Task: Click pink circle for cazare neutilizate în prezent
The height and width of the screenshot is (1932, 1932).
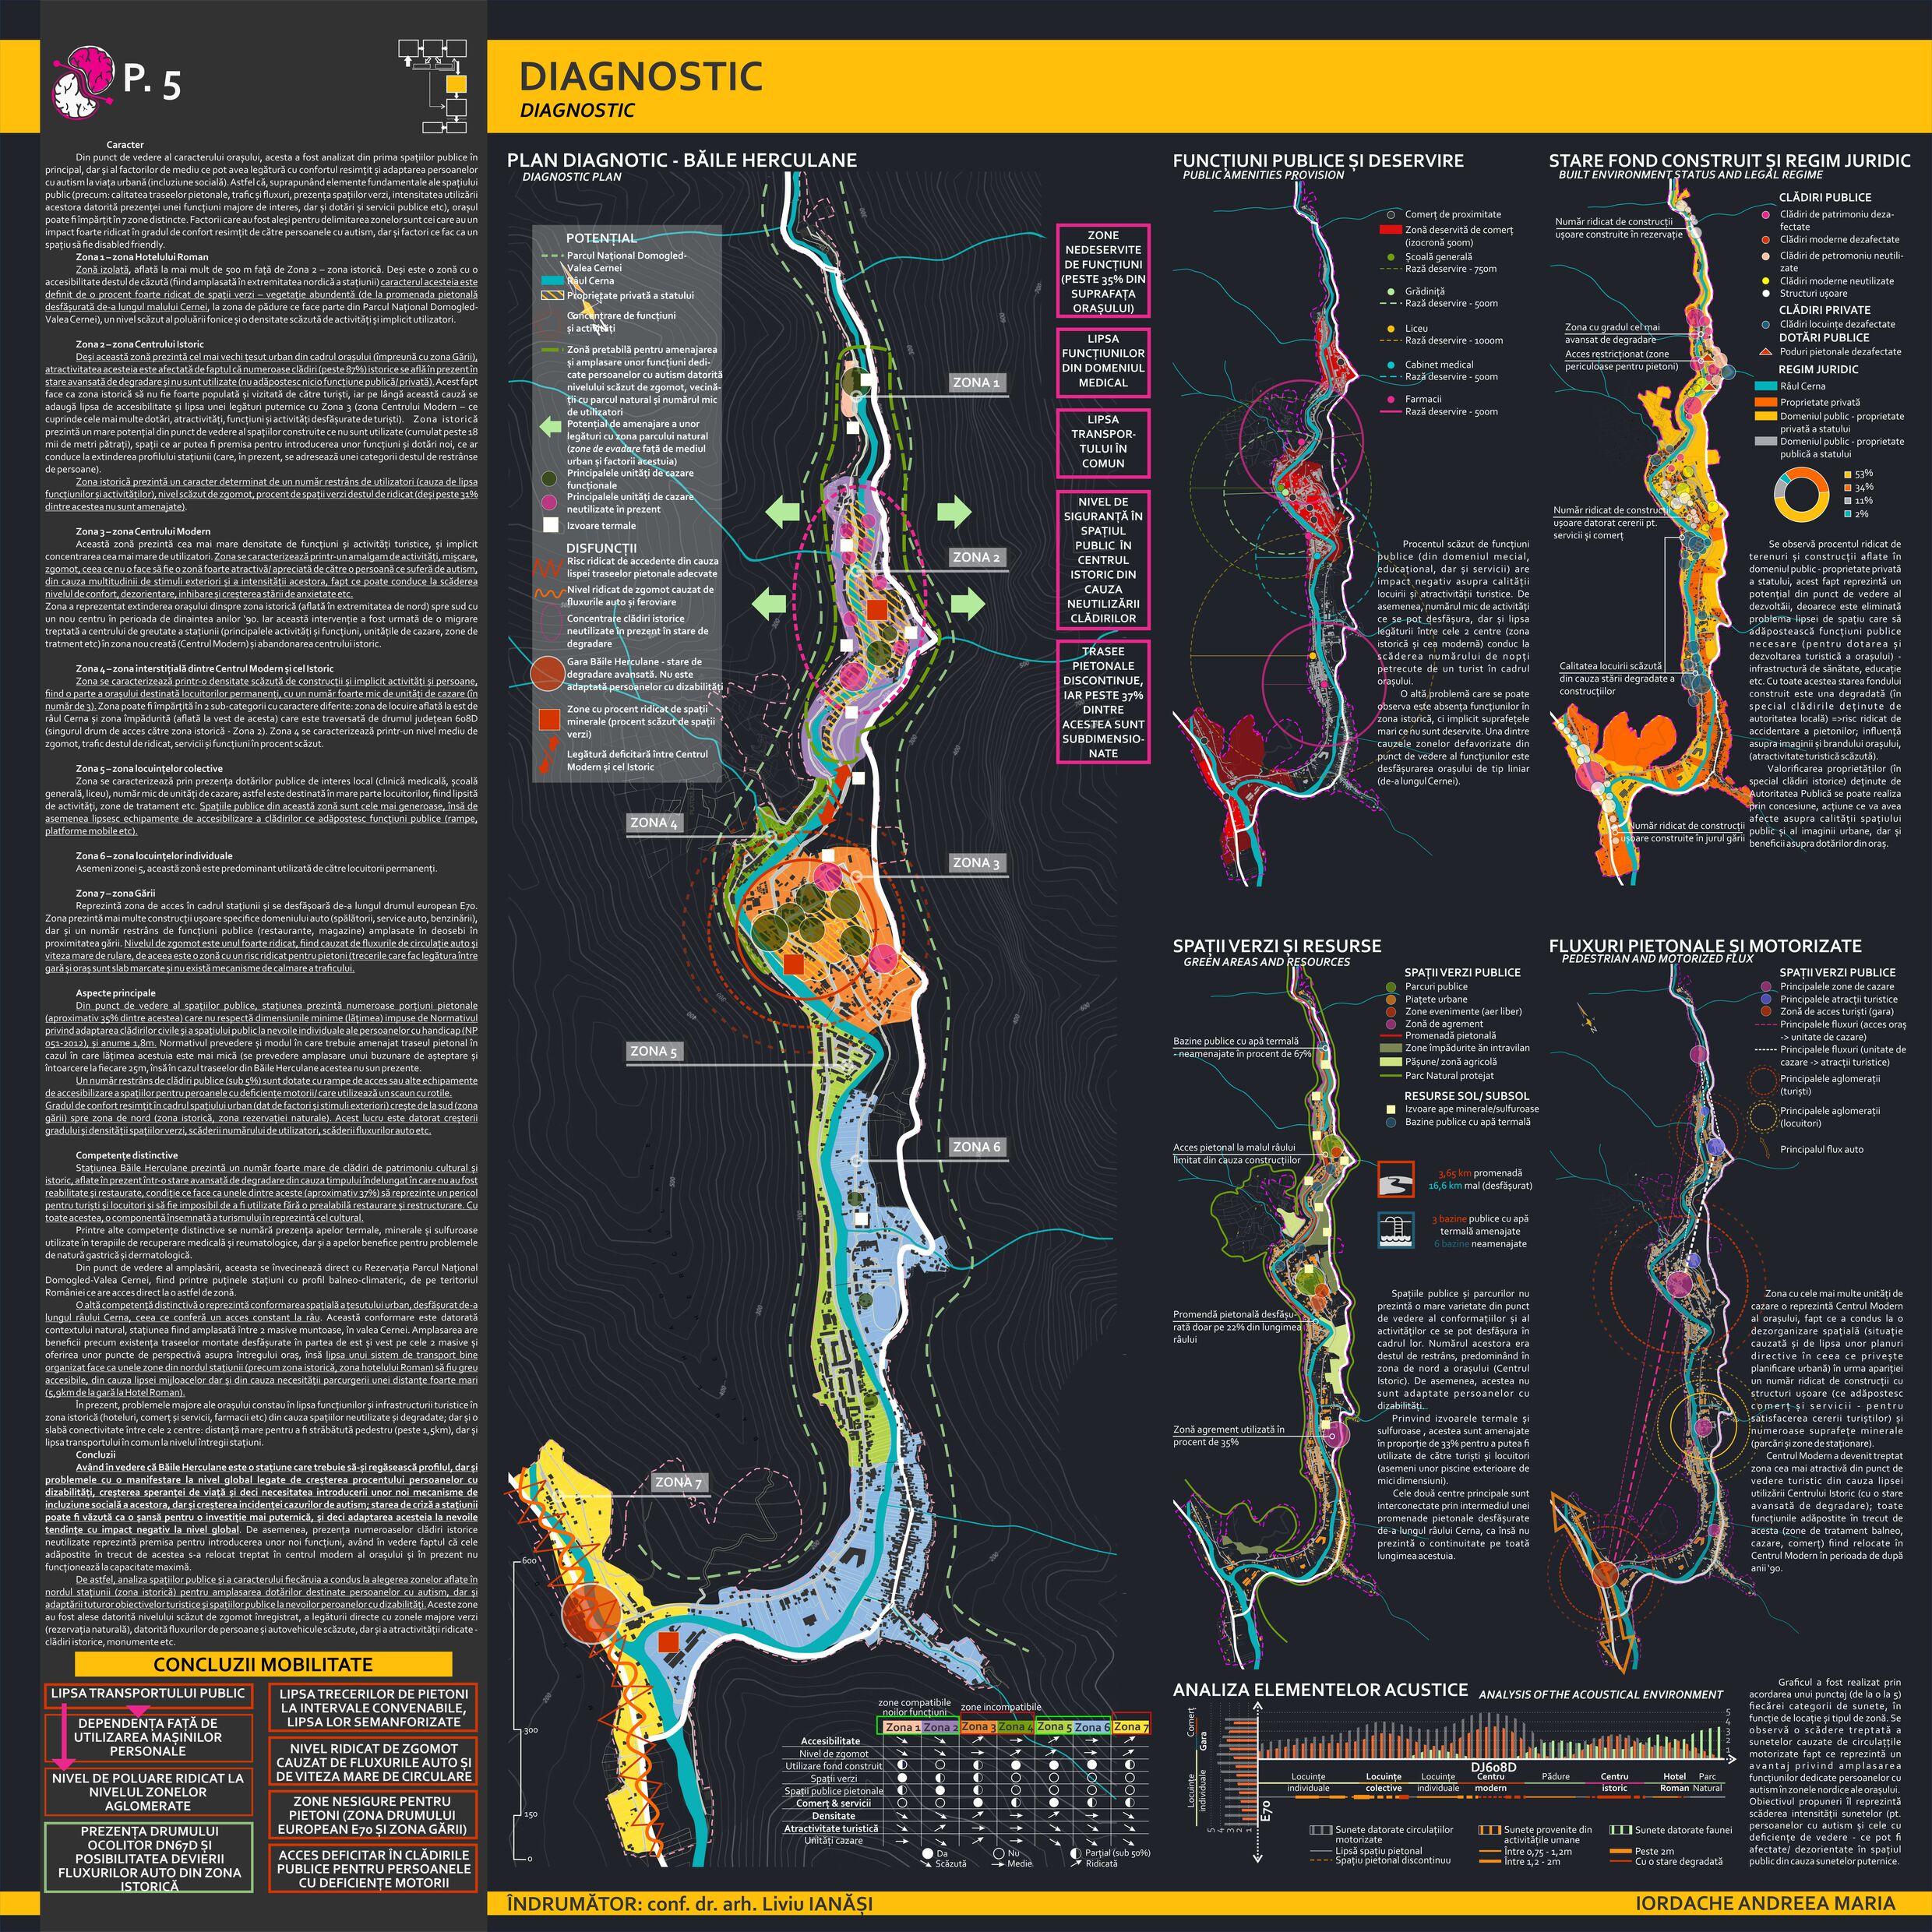Action: [x=549, y=502]
